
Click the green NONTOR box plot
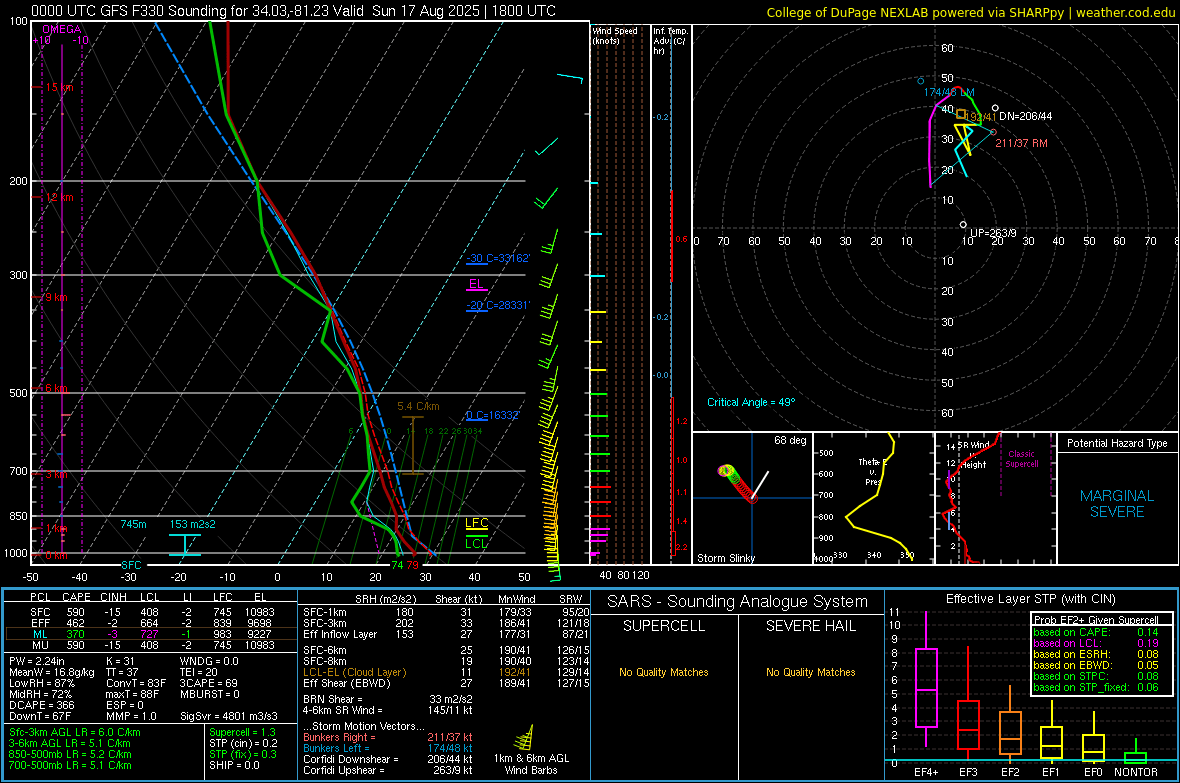click(1136, 753)
